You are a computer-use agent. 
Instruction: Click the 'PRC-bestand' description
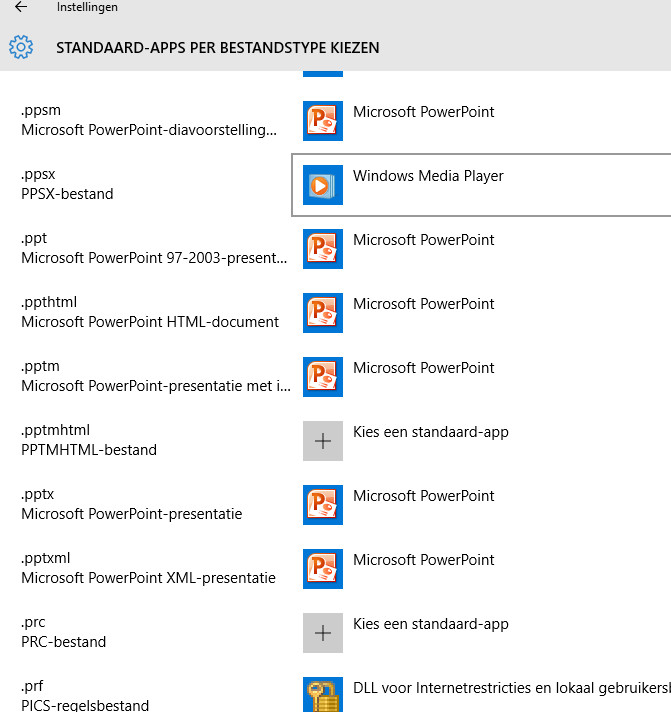click(x=64, y=642)
